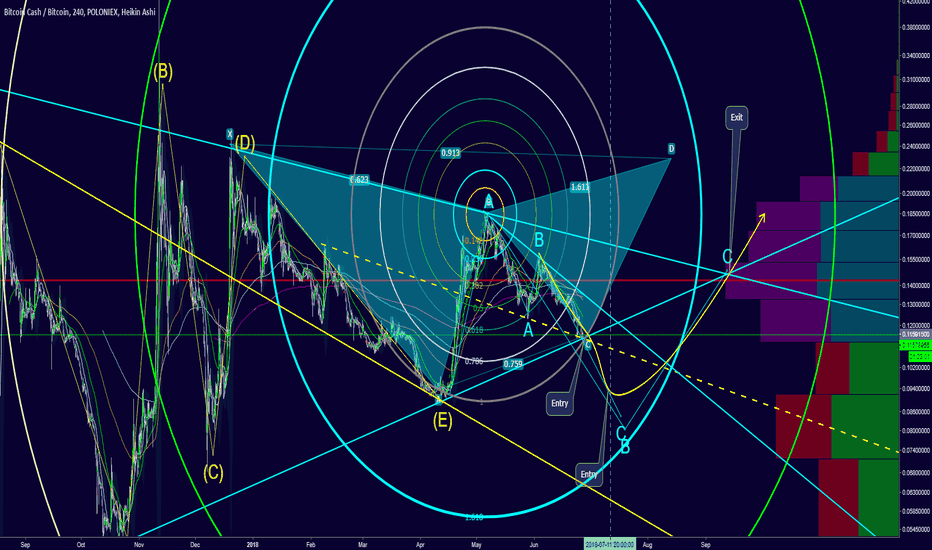This screenshot has height=550, width=932.
Task: Click the 0.759 ratio label
Action: 513,364
